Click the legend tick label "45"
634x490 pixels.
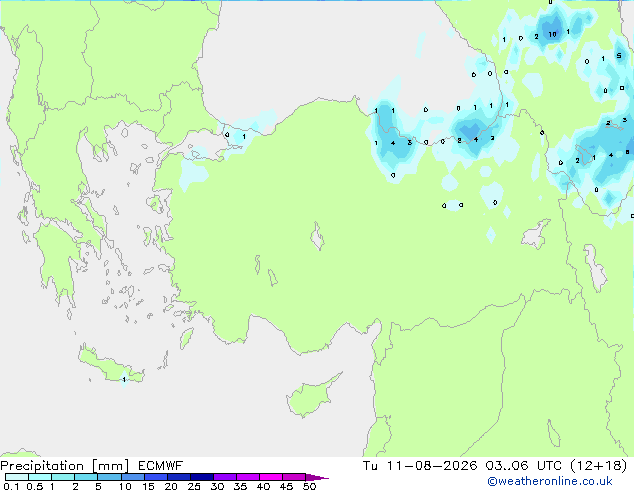pos(286,486)
